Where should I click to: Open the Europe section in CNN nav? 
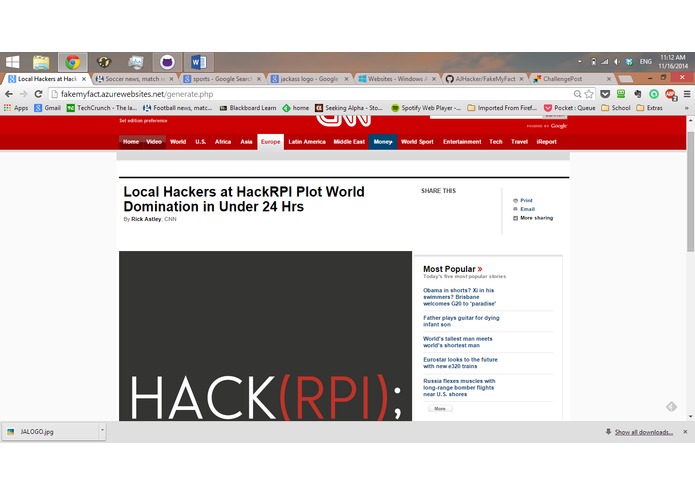(270, 142)
